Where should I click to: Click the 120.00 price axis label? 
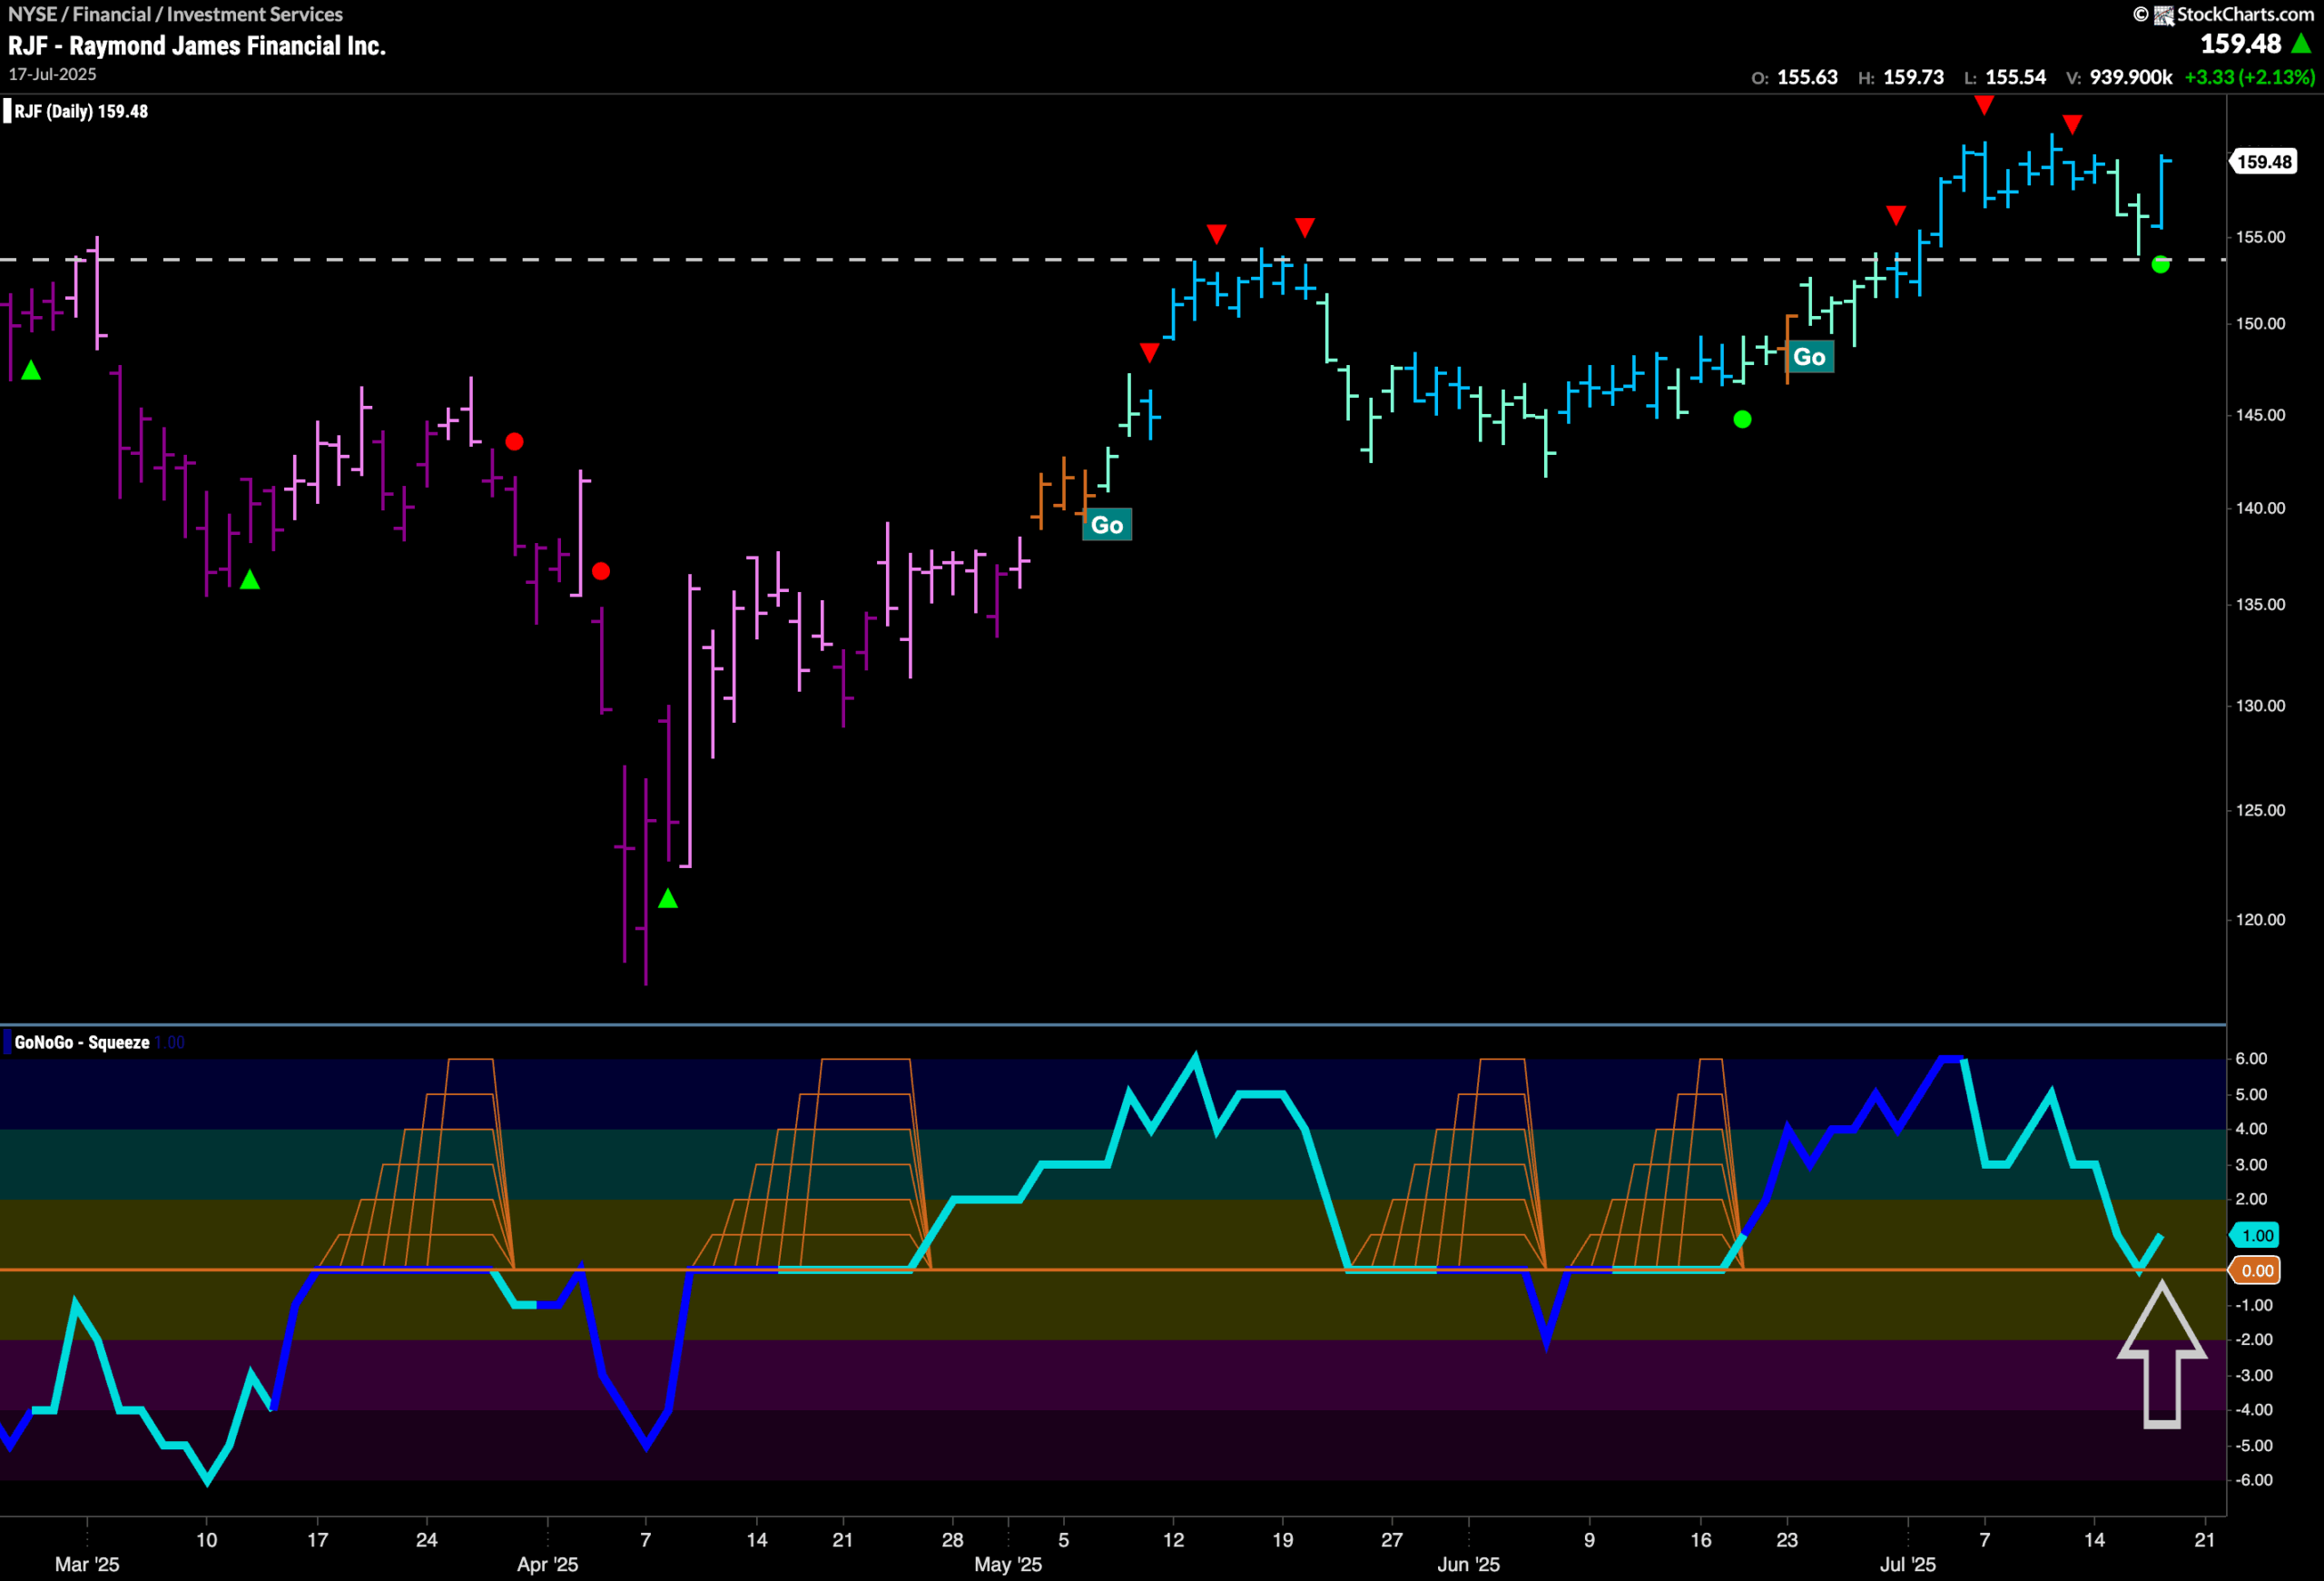click(x=2261, y=919)
